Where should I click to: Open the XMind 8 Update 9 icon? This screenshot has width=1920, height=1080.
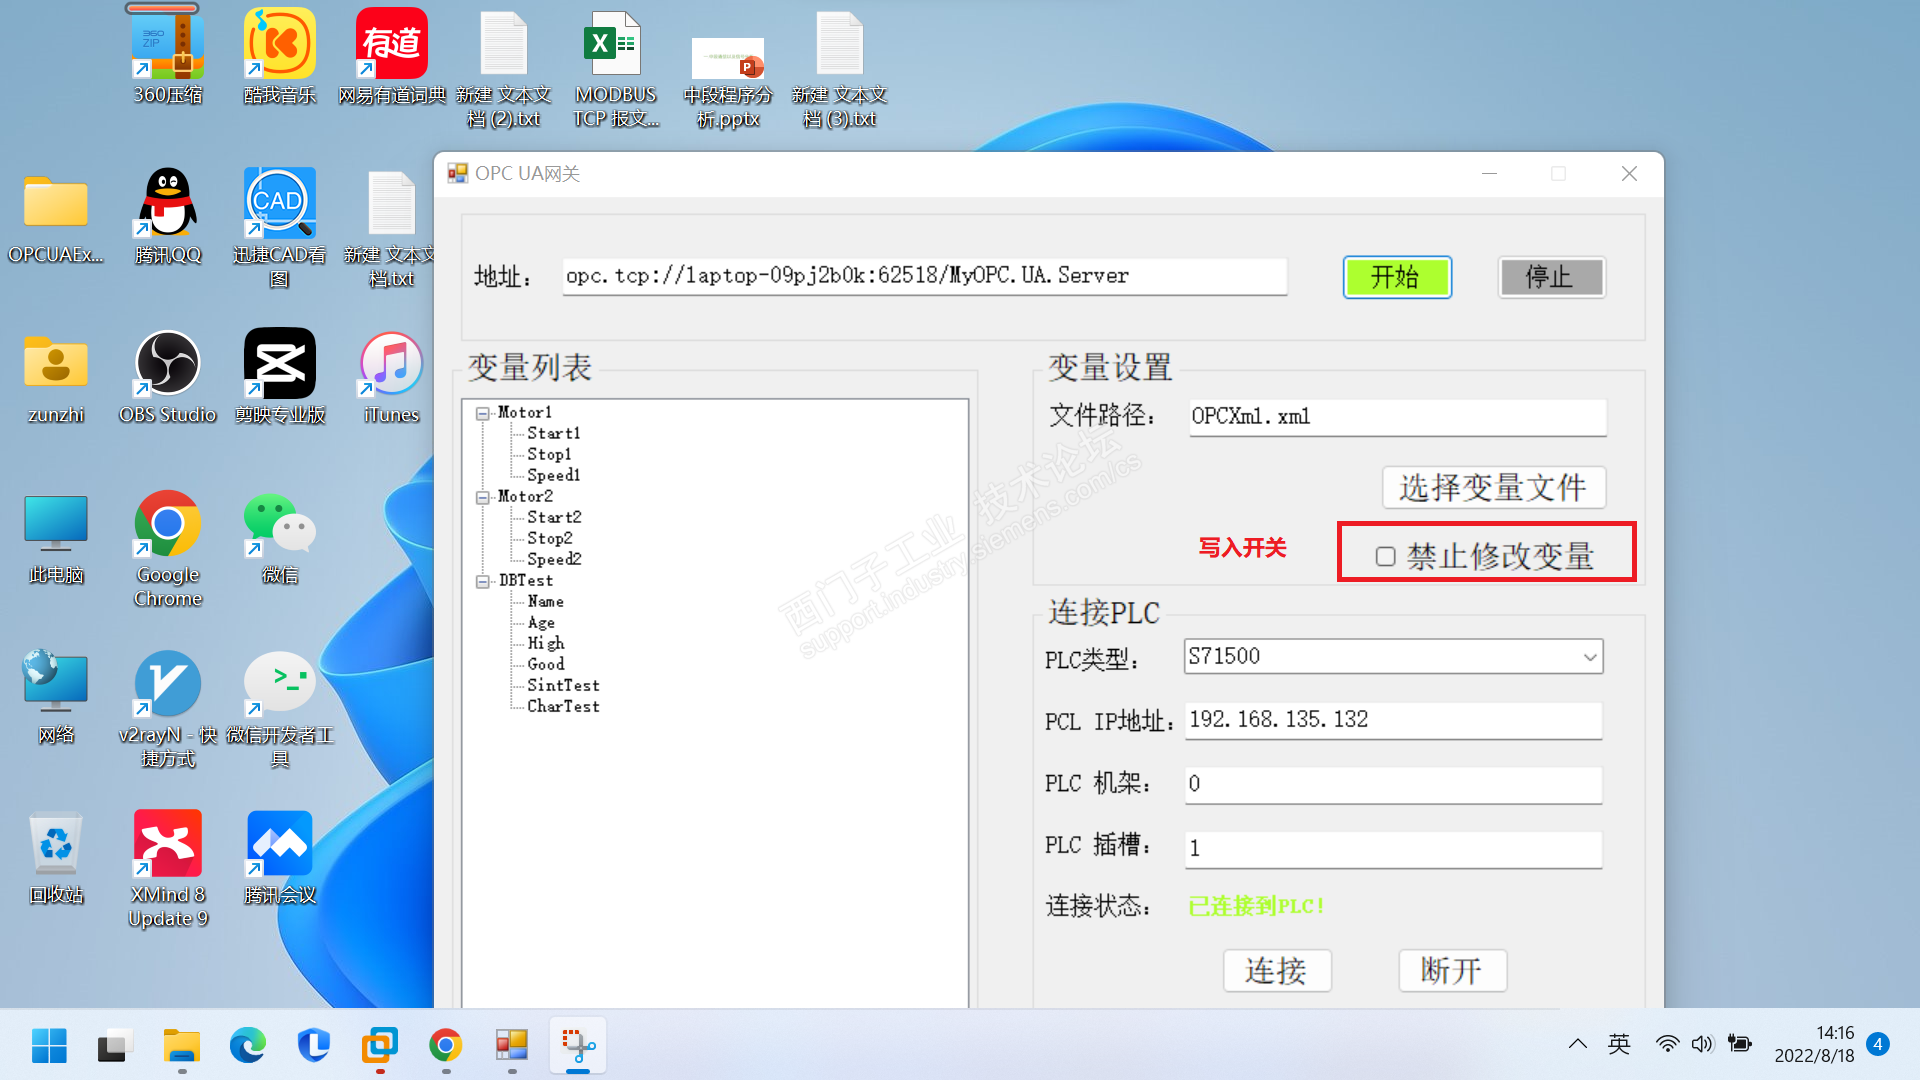pyautogui.click(x=167, y=844)
